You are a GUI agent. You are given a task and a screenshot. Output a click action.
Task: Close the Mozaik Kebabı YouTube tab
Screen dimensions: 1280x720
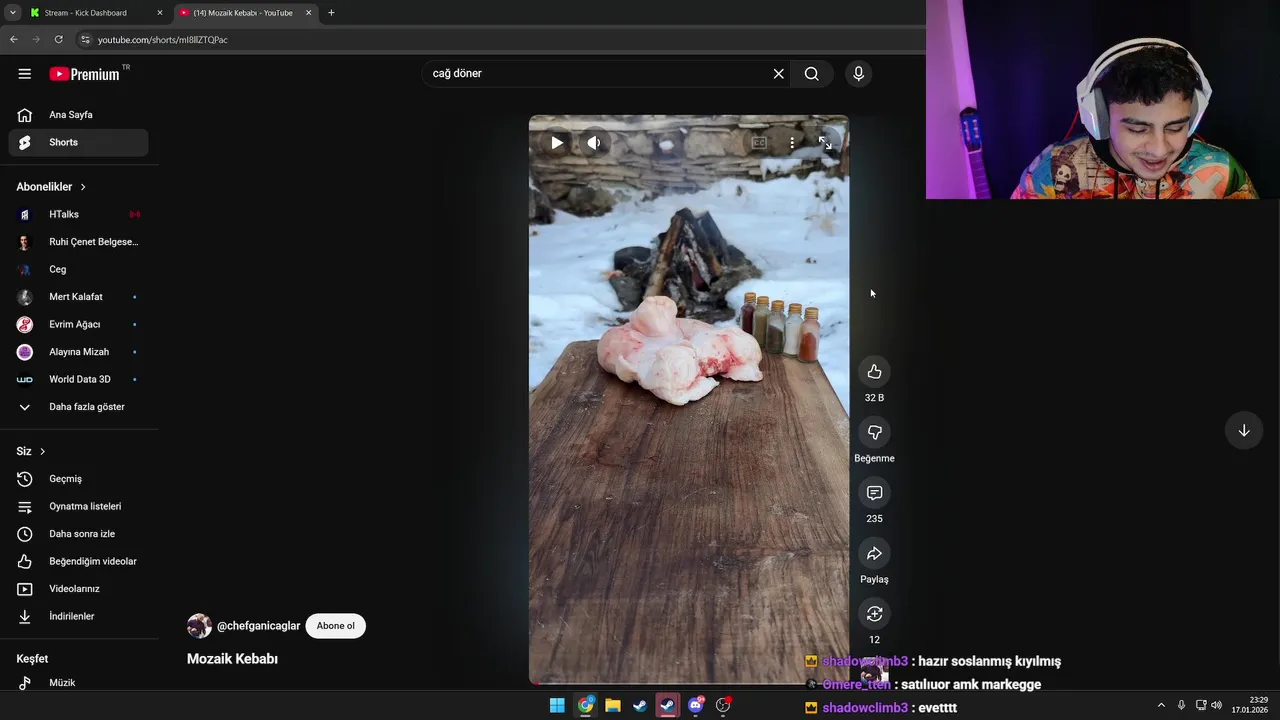[x=308, y=13]
